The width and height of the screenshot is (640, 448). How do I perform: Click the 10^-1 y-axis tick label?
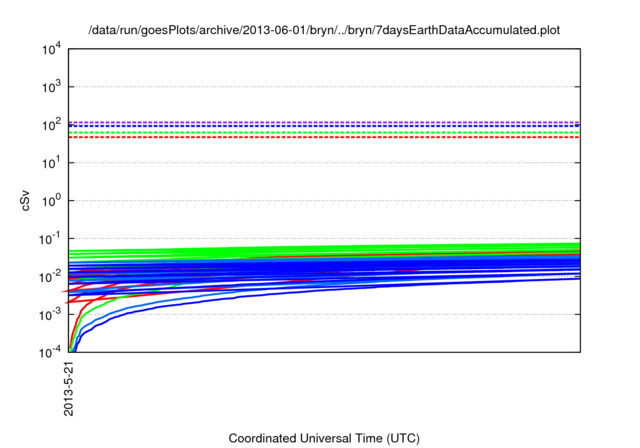tap(50, 239)
